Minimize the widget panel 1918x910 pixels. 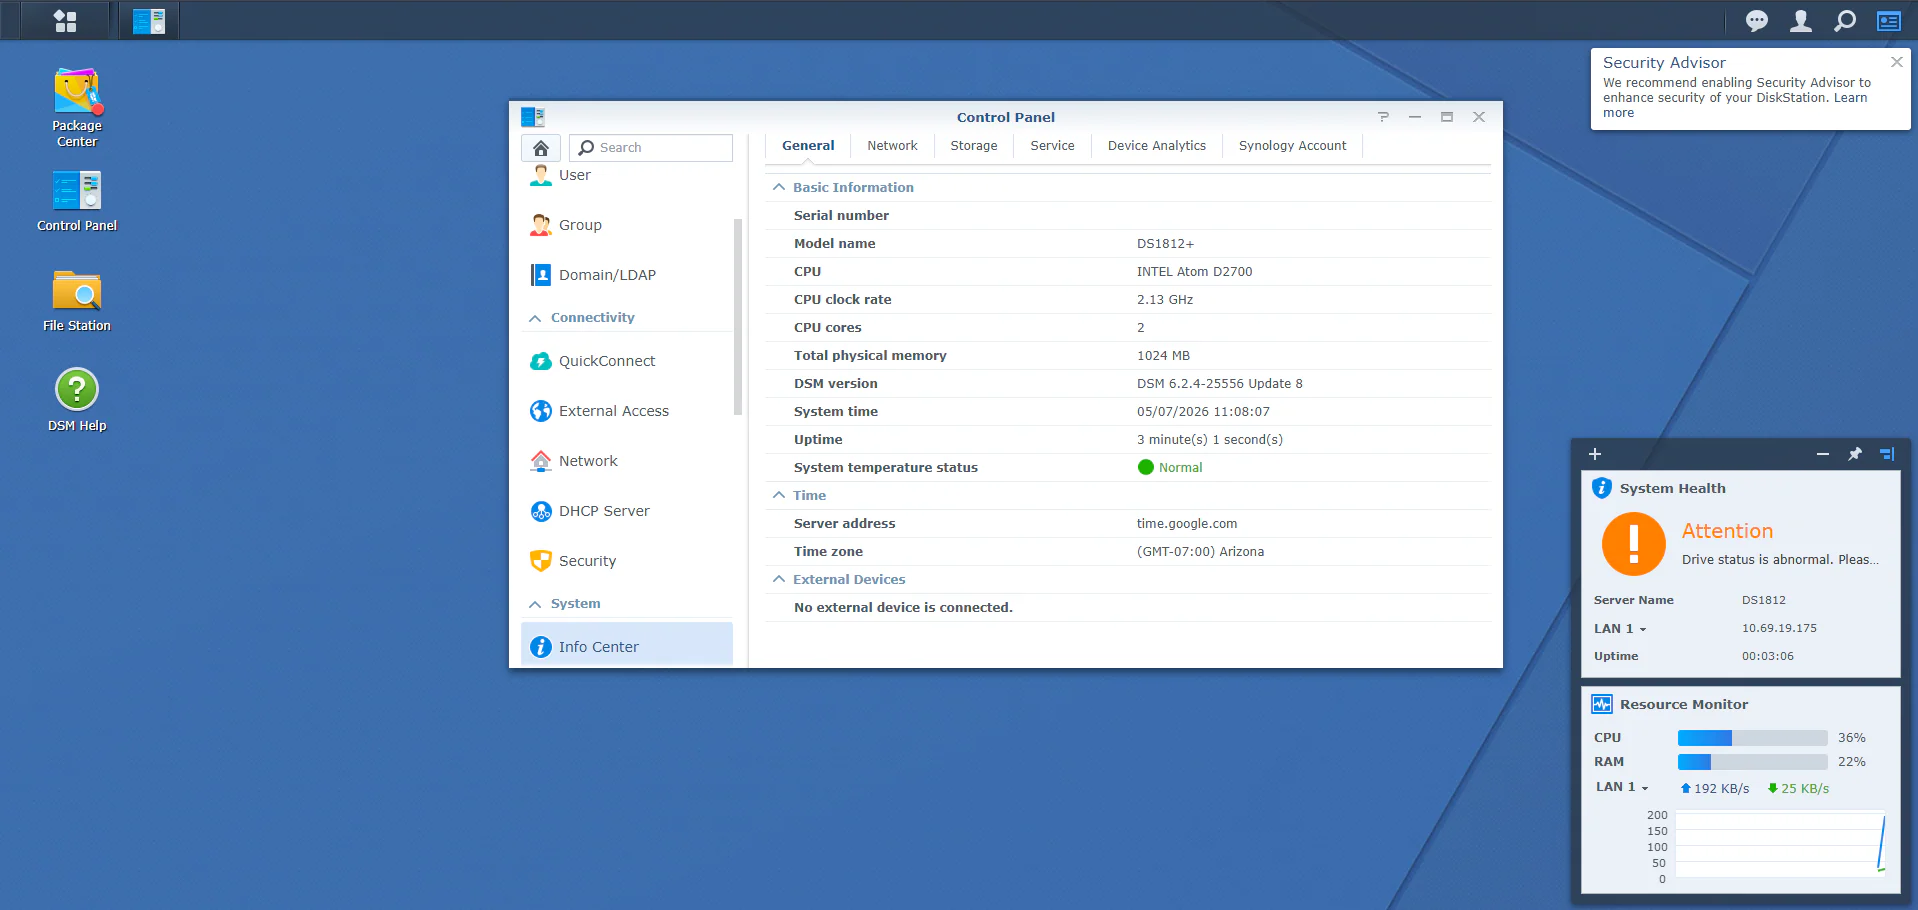[1823, 454]
